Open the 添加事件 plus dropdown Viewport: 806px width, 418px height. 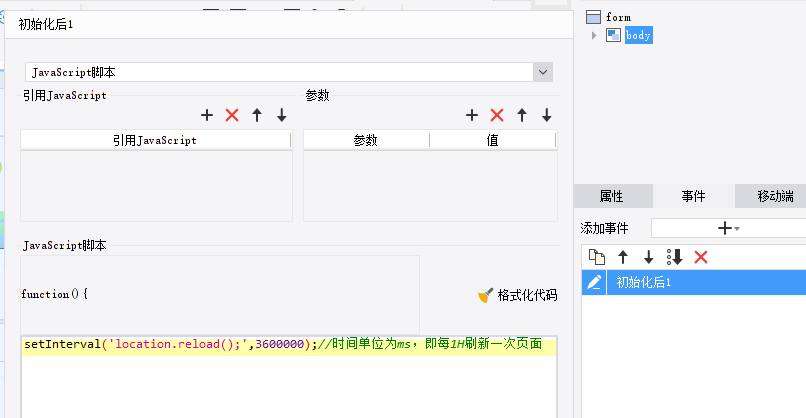[x=728, y=228]
